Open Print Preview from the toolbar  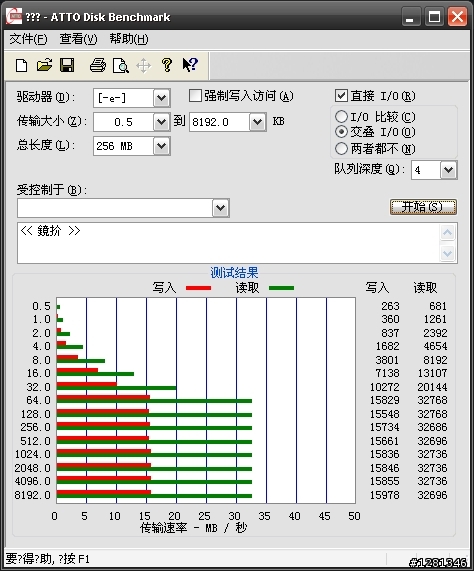click(x=121, y=66)
